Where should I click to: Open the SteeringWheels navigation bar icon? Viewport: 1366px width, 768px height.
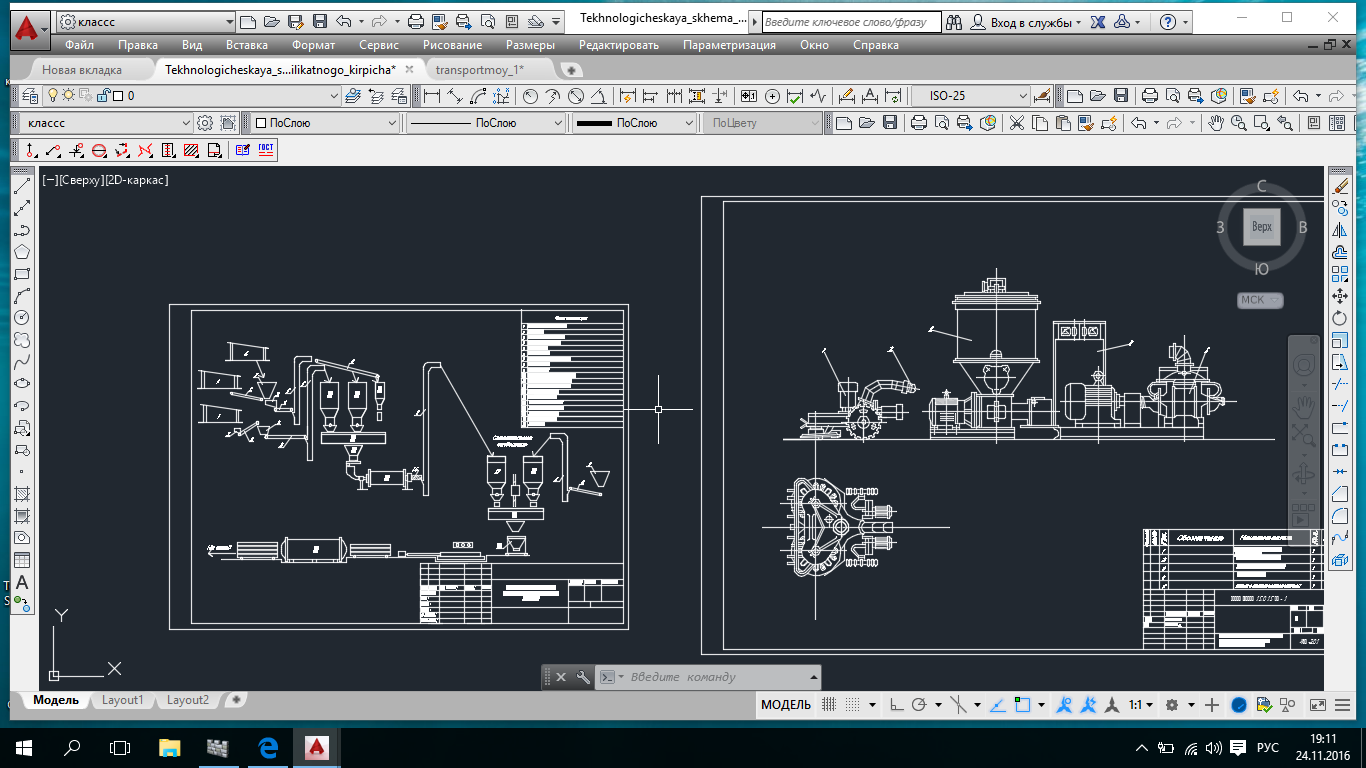click(x=1304, y=366)
